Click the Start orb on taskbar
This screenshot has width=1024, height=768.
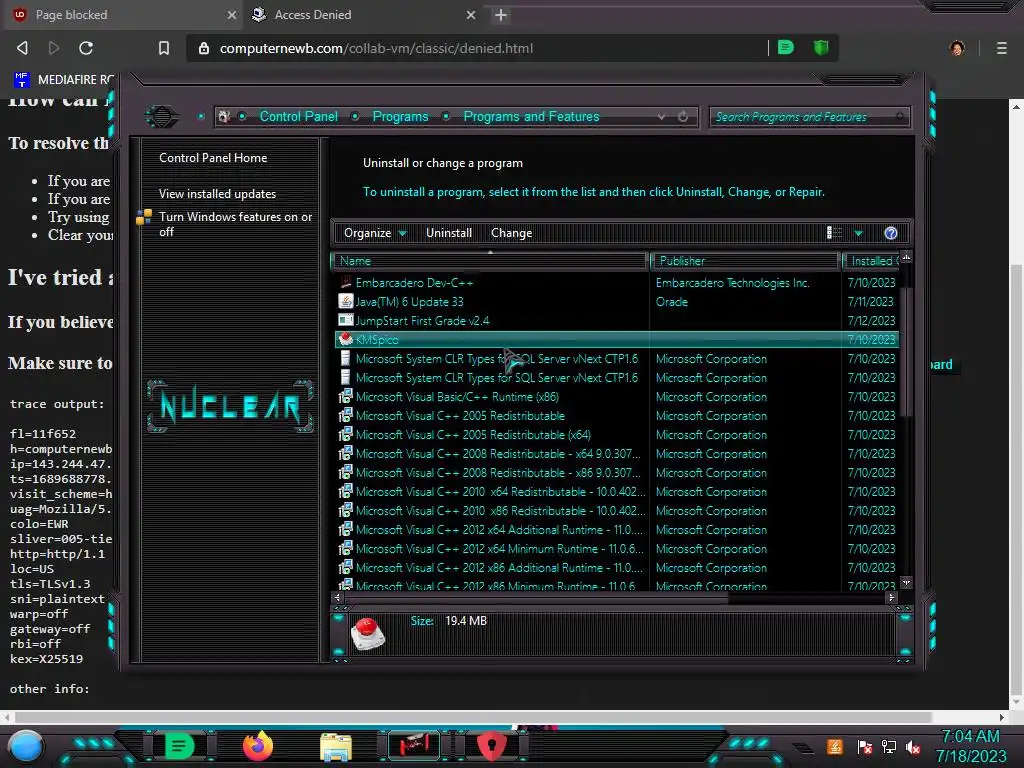[x=26, y=746]
